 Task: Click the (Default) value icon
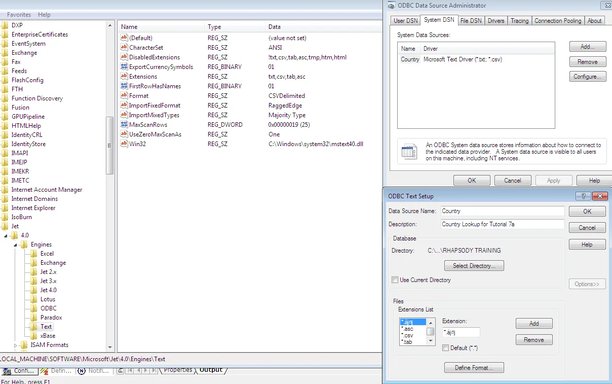click(x=124, y=38)
